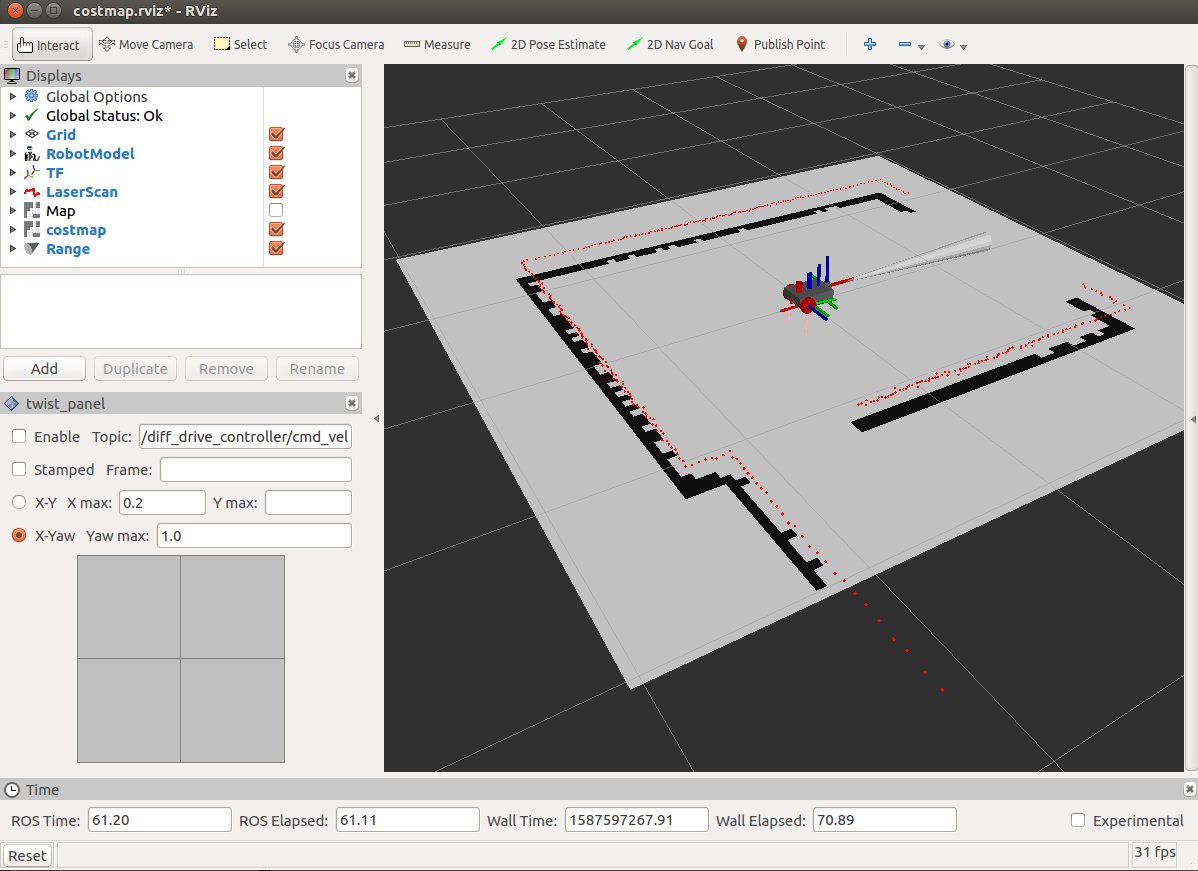Uncheck the RobotModel display checkbox
The height and width of the screenshot is (871, 1198).
click(x=277, y=154)
